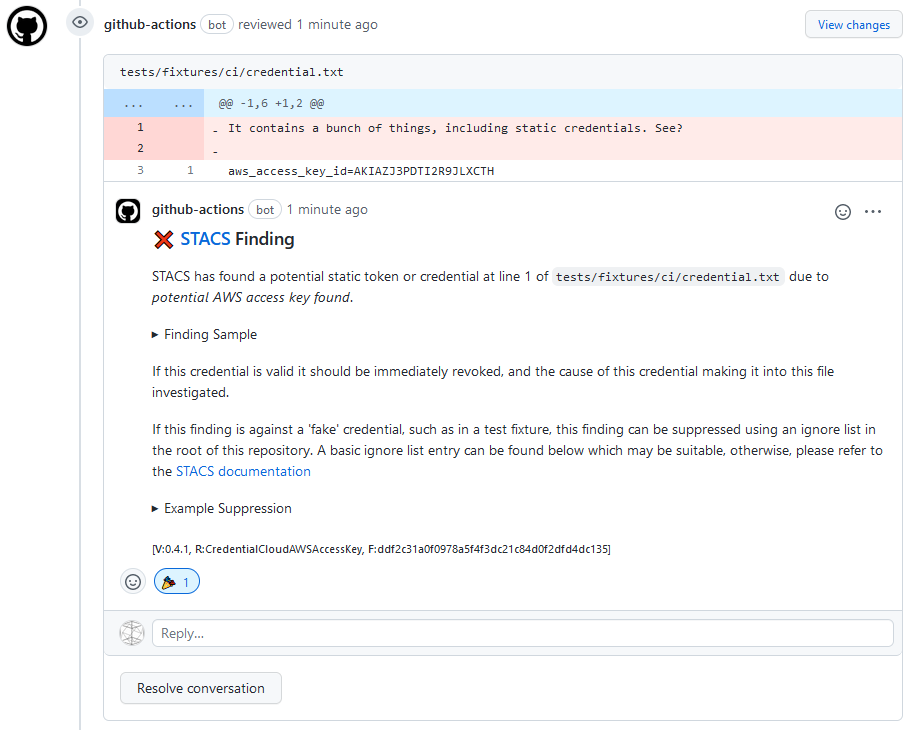This screenshot has height=730, width=910.
Task: Toggle the party popper reaction with count 1
Action: 177,581
